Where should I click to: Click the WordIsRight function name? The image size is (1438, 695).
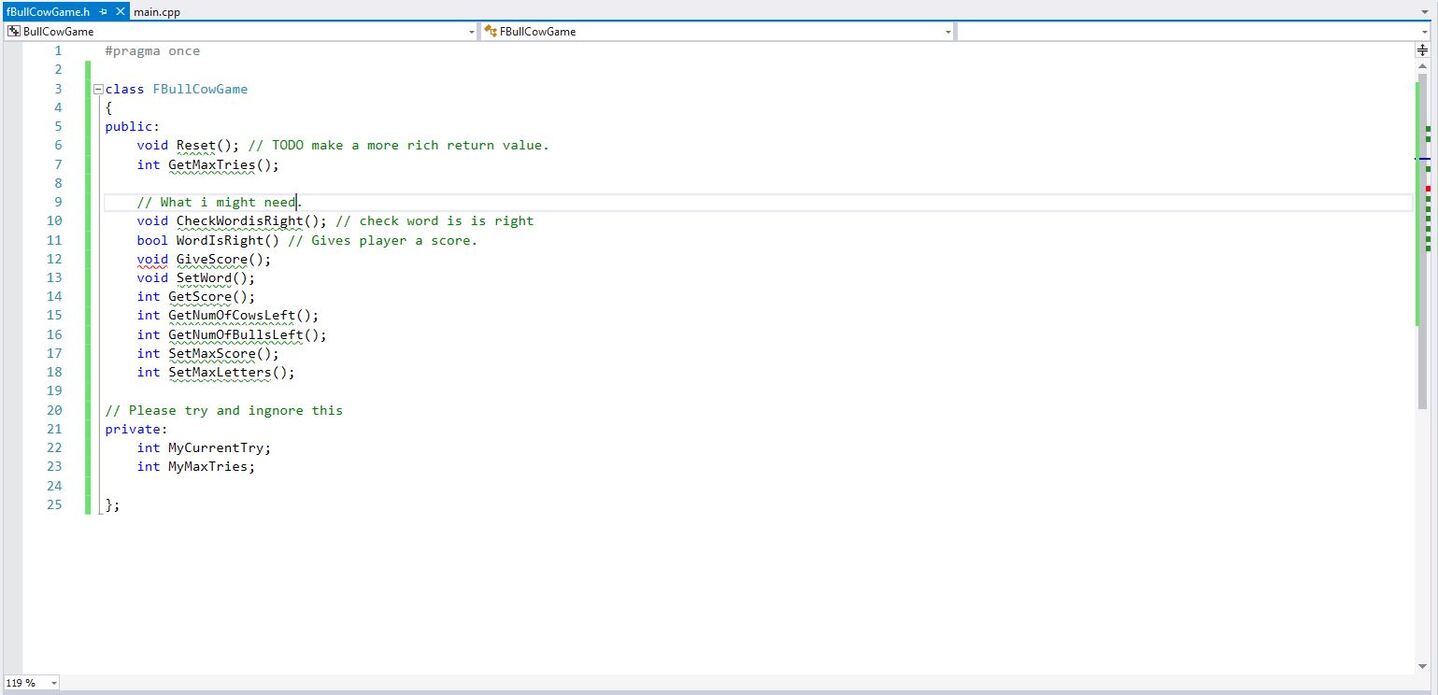[220, 240]
